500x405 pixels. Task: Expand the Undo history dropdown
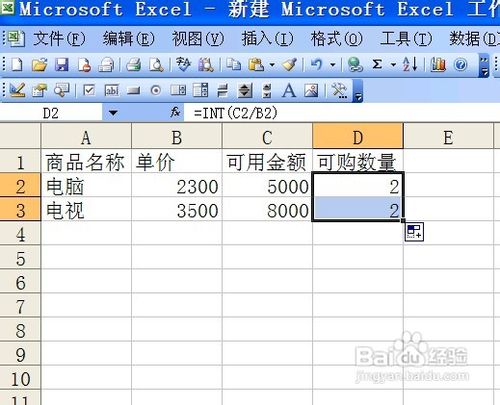333,64
